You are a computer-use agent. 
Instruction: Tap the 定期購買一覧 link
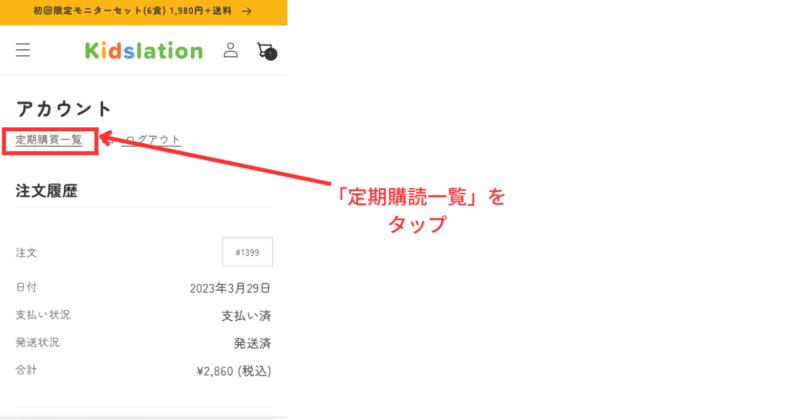(x=49, y=140)
